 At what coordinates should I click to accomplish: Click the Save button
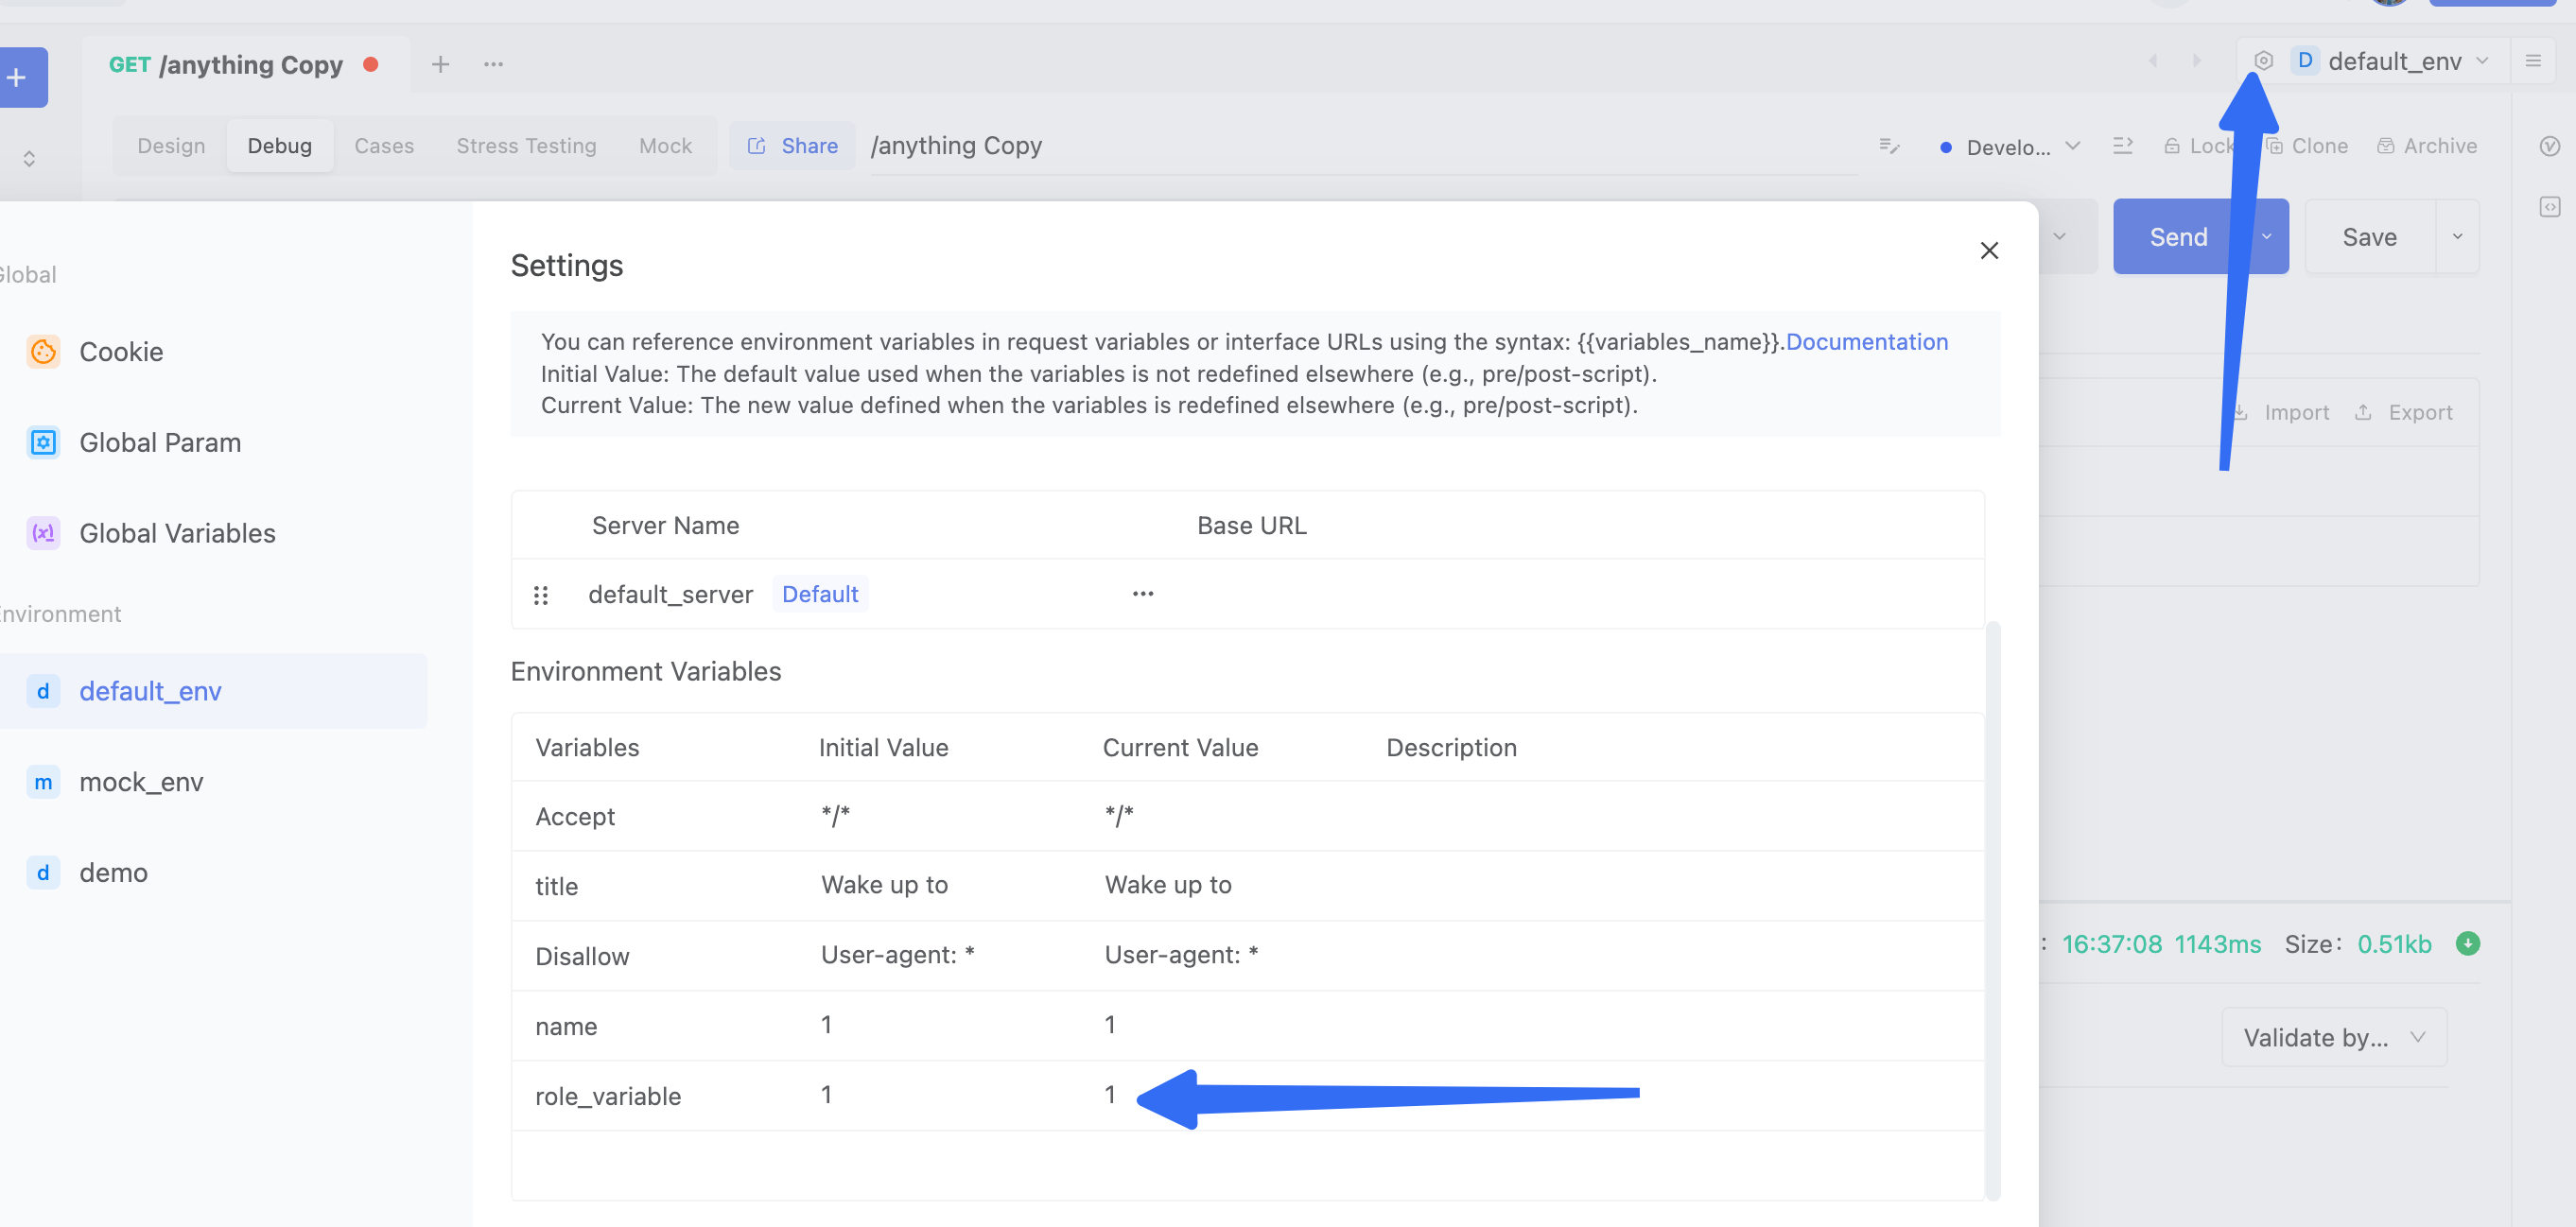(x=2369, y=237)
